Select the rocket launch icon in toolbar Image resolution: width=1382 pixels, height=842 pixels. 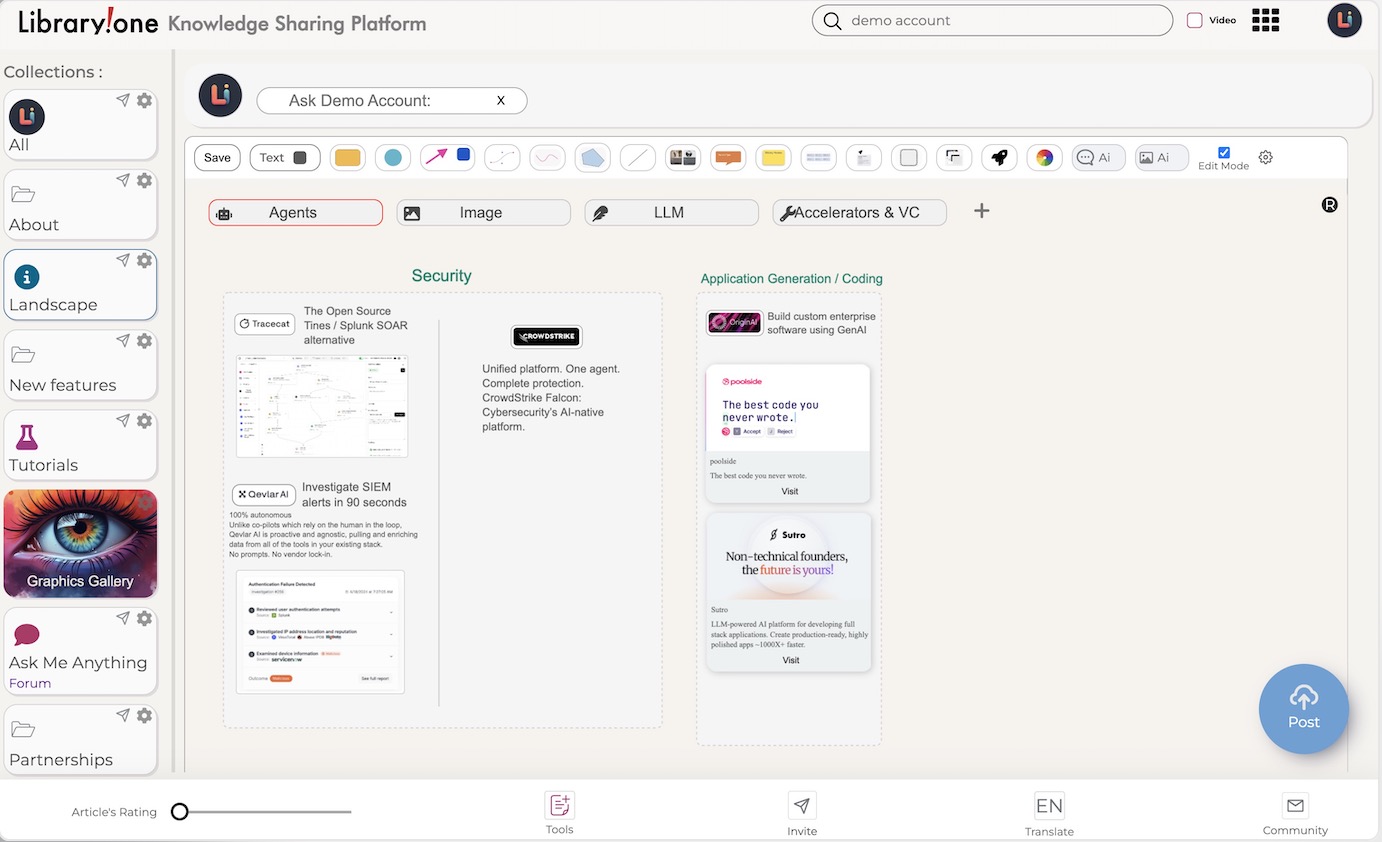(998, 158)
